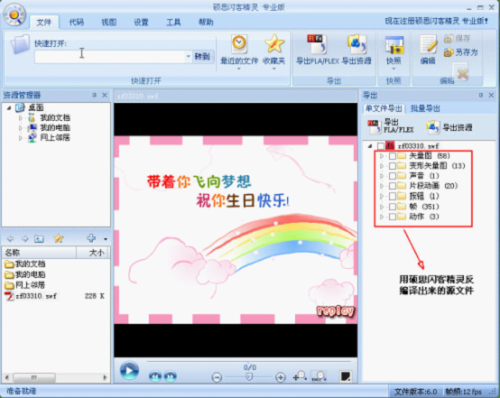The width and height of the screenshot is (500, 398).
Task: Click the 快照 snapshot icon
Action: coord(394,45)
